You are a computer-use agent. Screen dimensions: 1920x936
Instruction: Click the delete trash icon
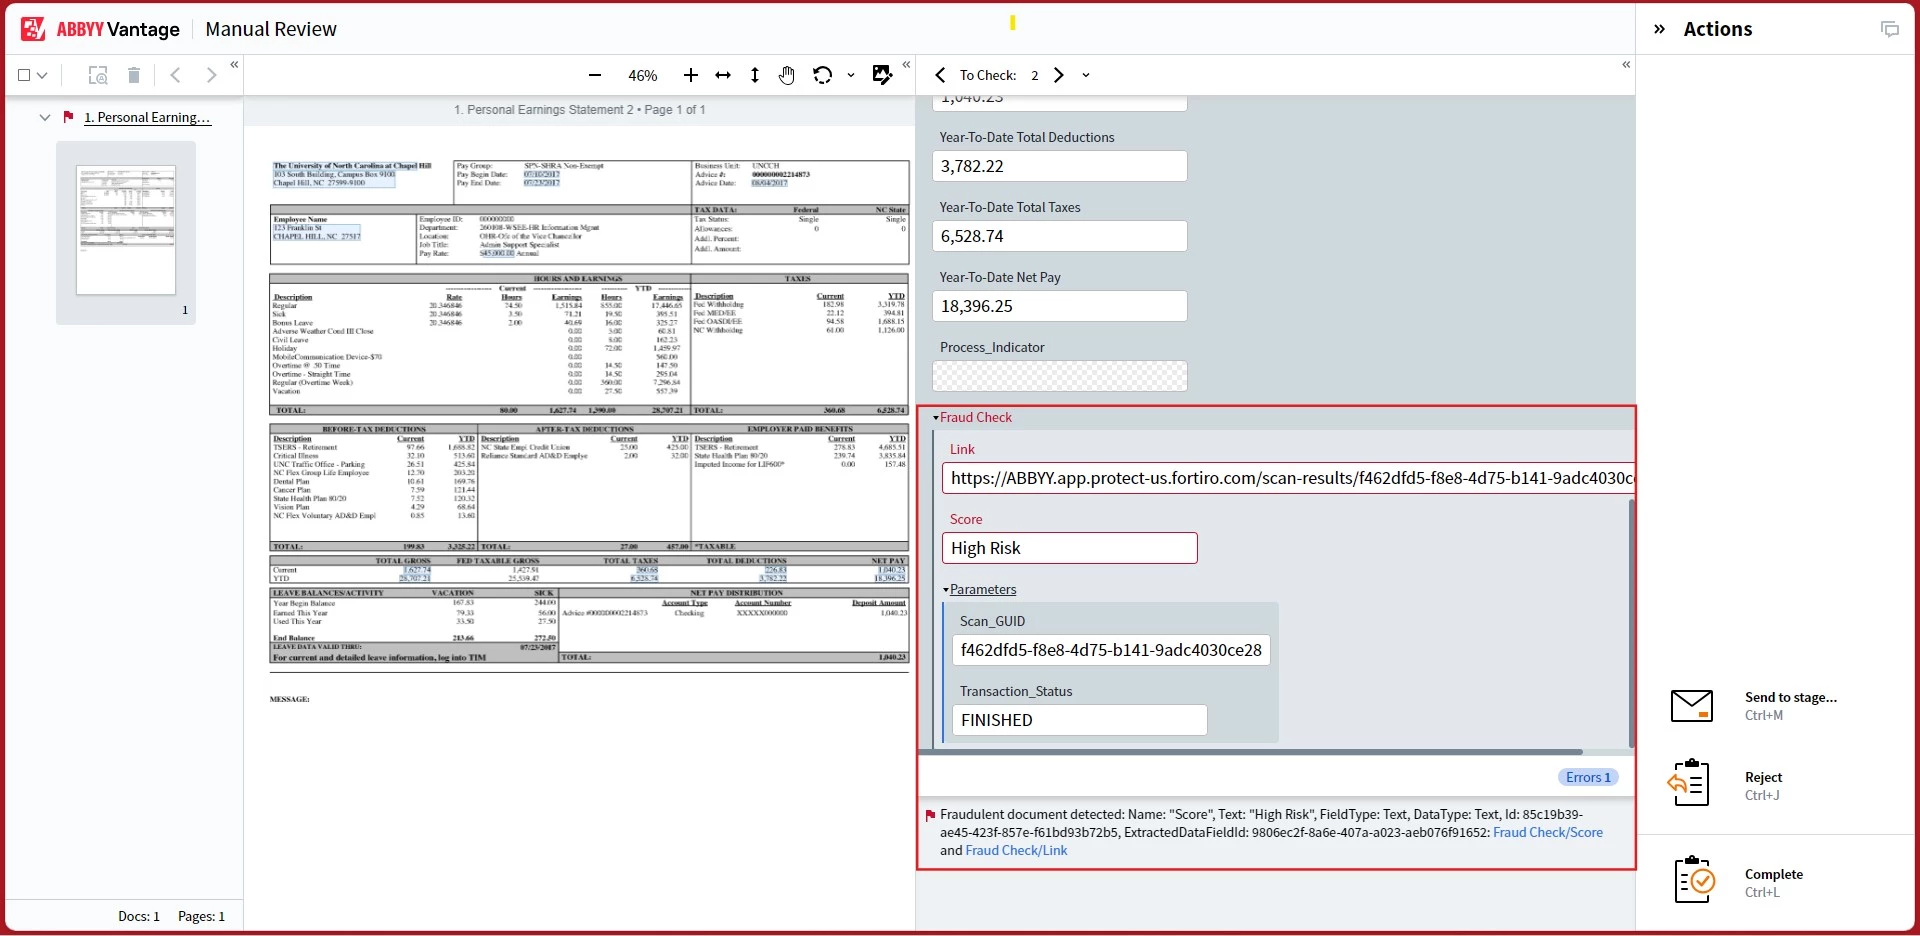pos(134,75)
